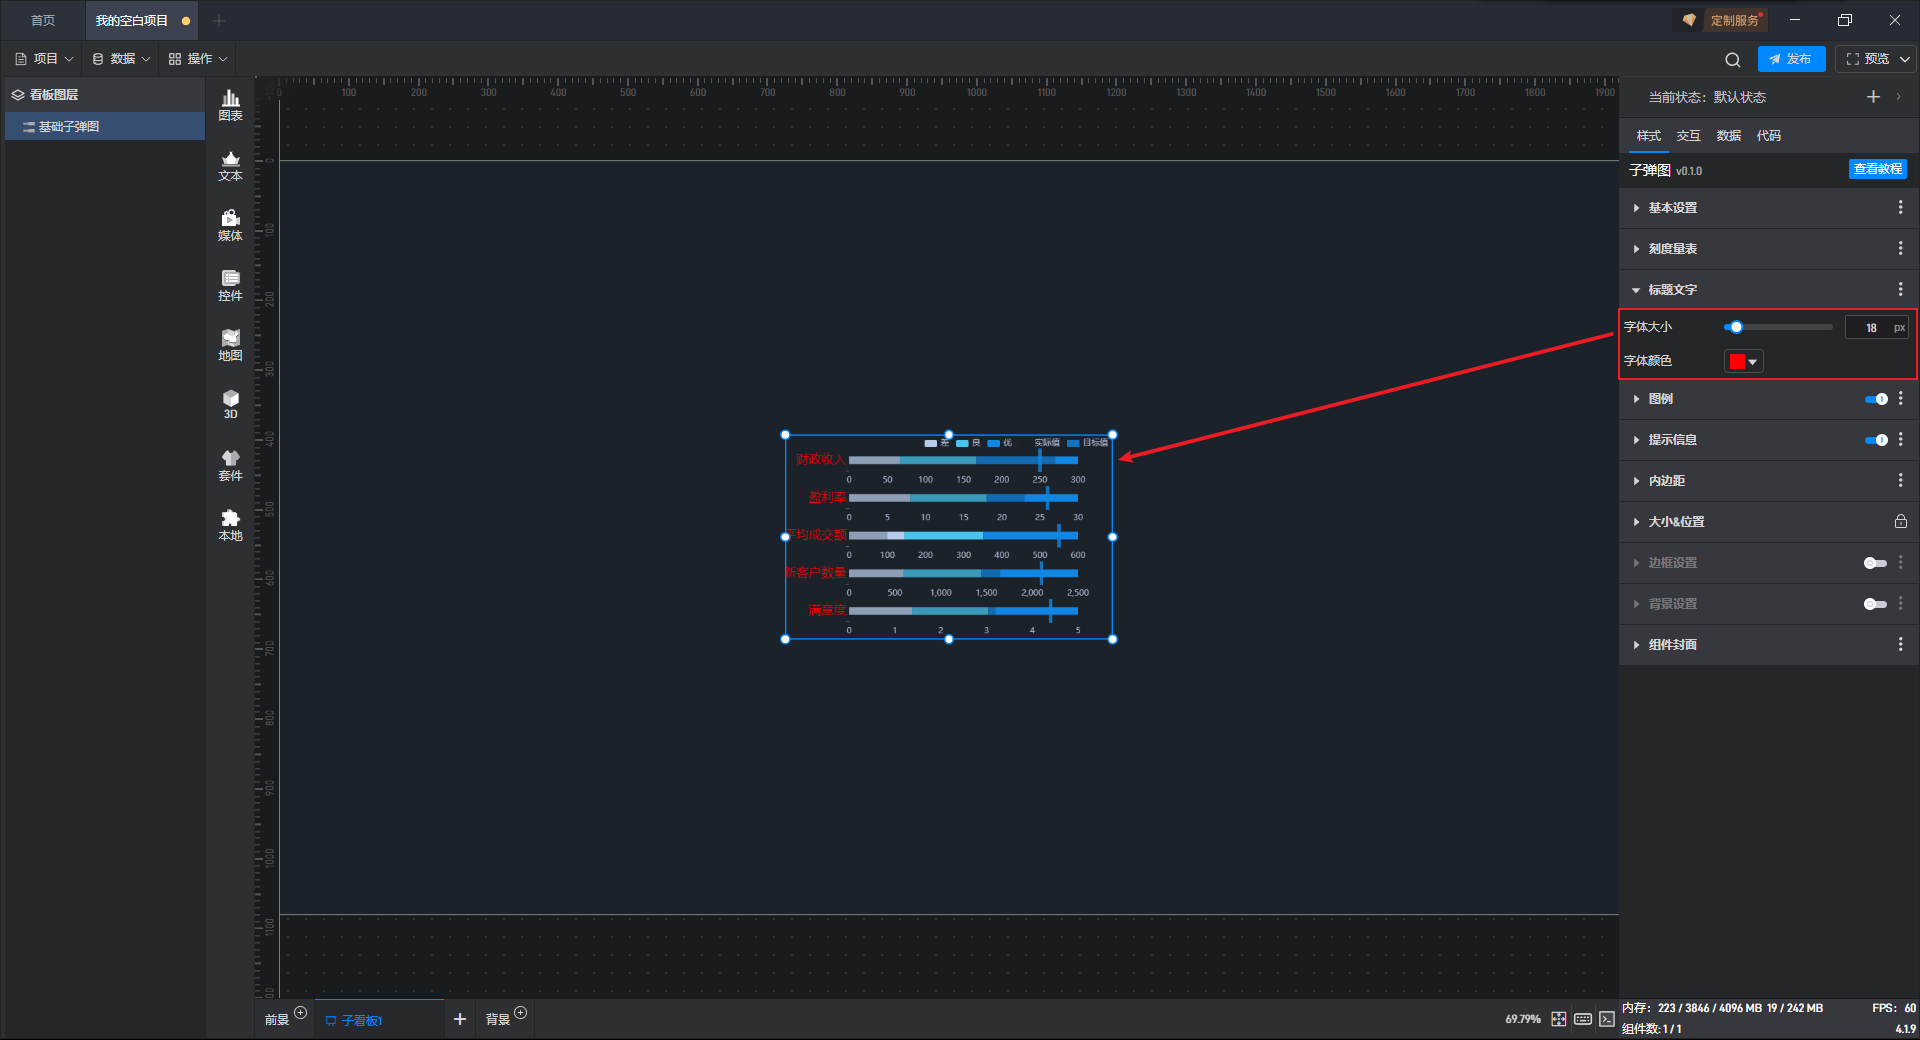Viewport: 1920px width, 1040px height.
Task: Open the preview mode dropdown arrow
Action: 1905,59
